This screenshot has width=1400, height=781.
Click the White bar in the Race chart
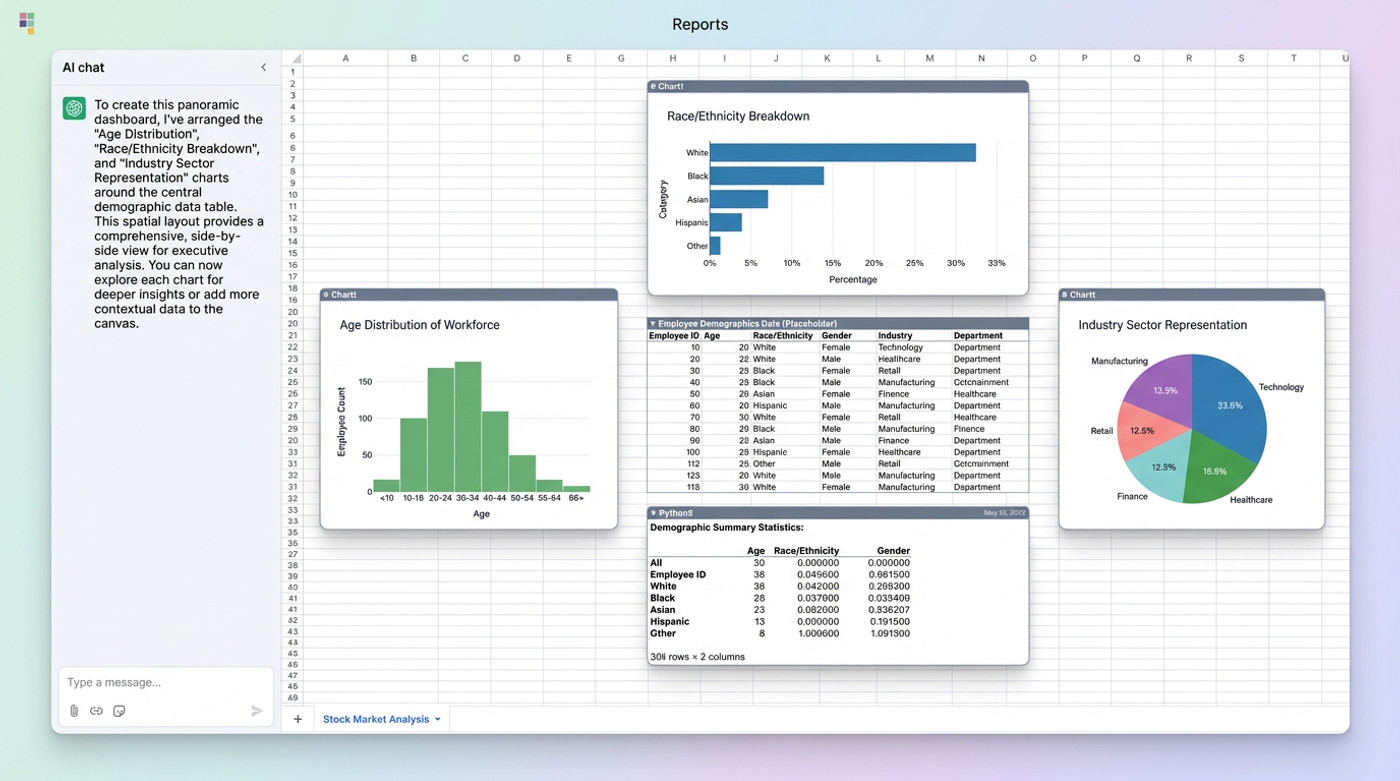click(x=843, y=153)
